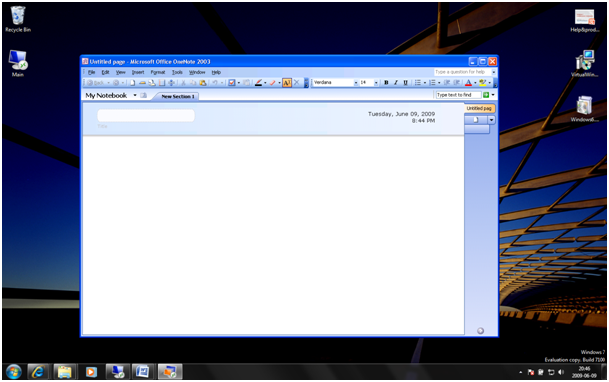Open Windows Media Player from taskbar
Screen dimensions: 609x382
pos(91,372)
